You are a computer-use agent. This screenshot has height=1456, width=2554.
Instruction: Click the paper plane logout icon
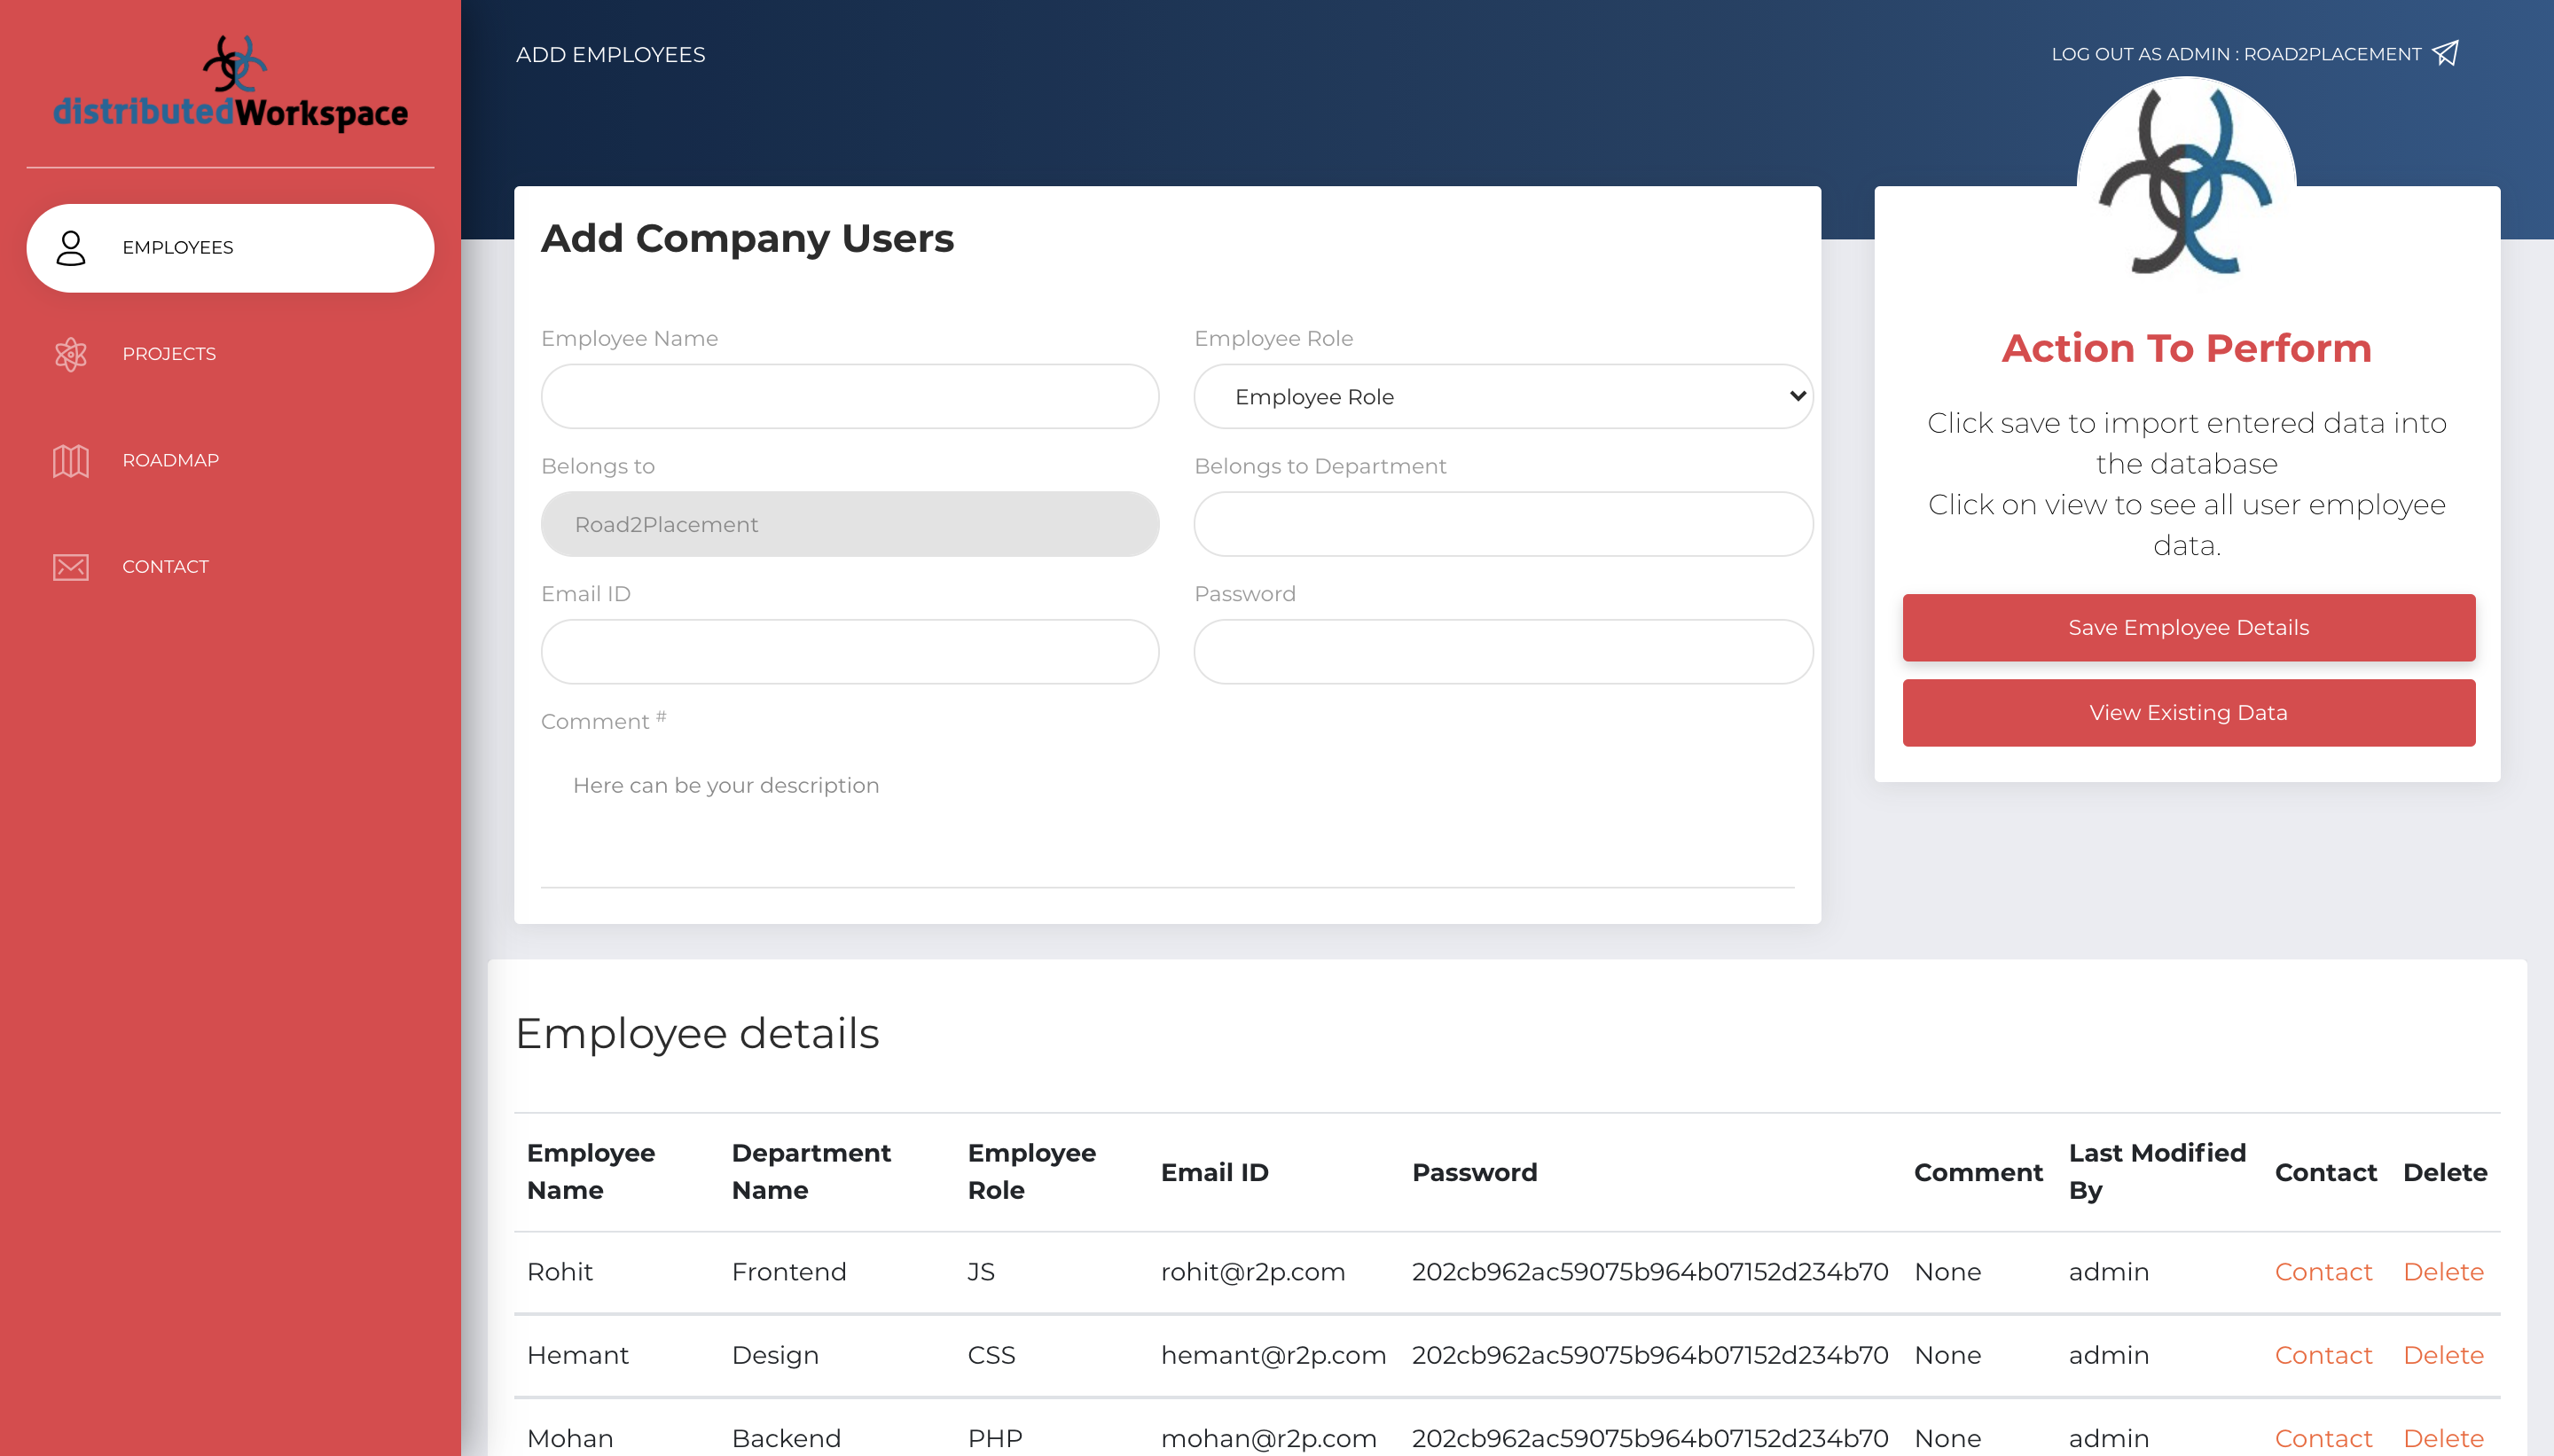point(2446,53)
